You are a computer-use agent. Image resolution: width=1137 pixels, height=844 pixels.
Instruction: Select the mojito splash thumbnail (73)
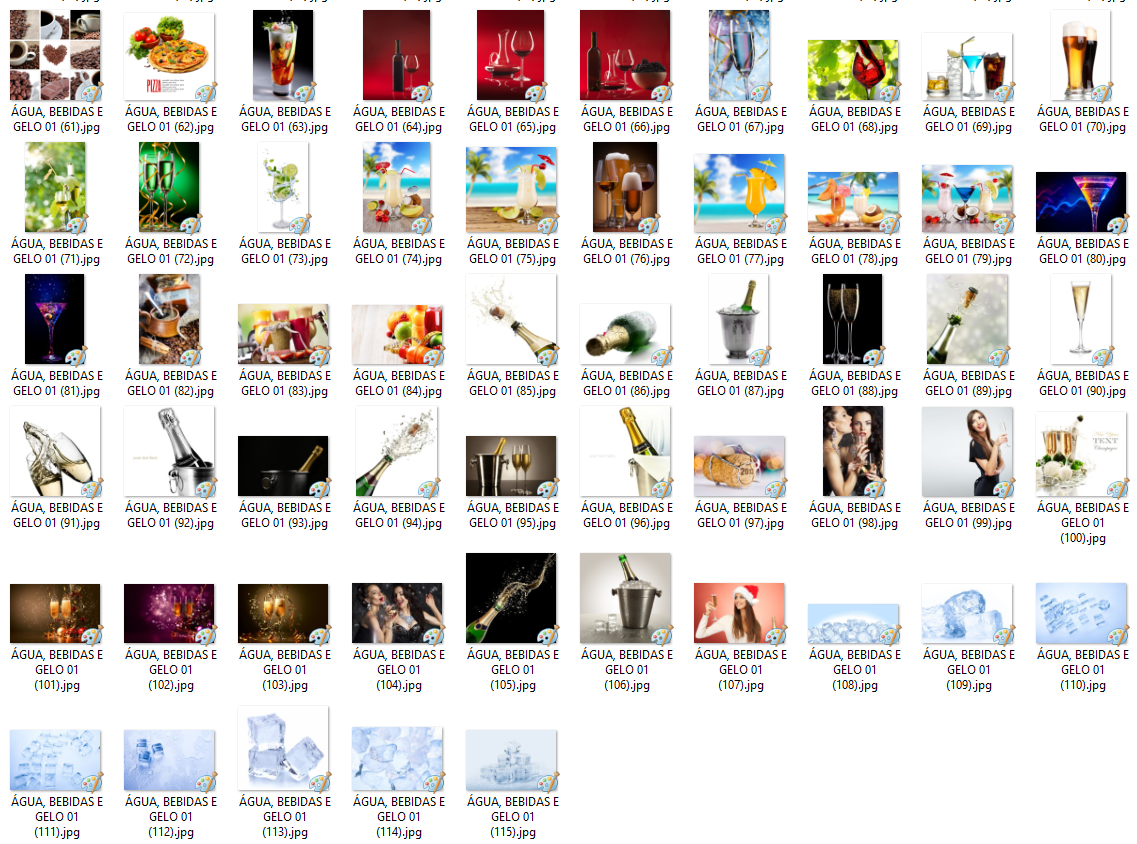coord(284,187)
